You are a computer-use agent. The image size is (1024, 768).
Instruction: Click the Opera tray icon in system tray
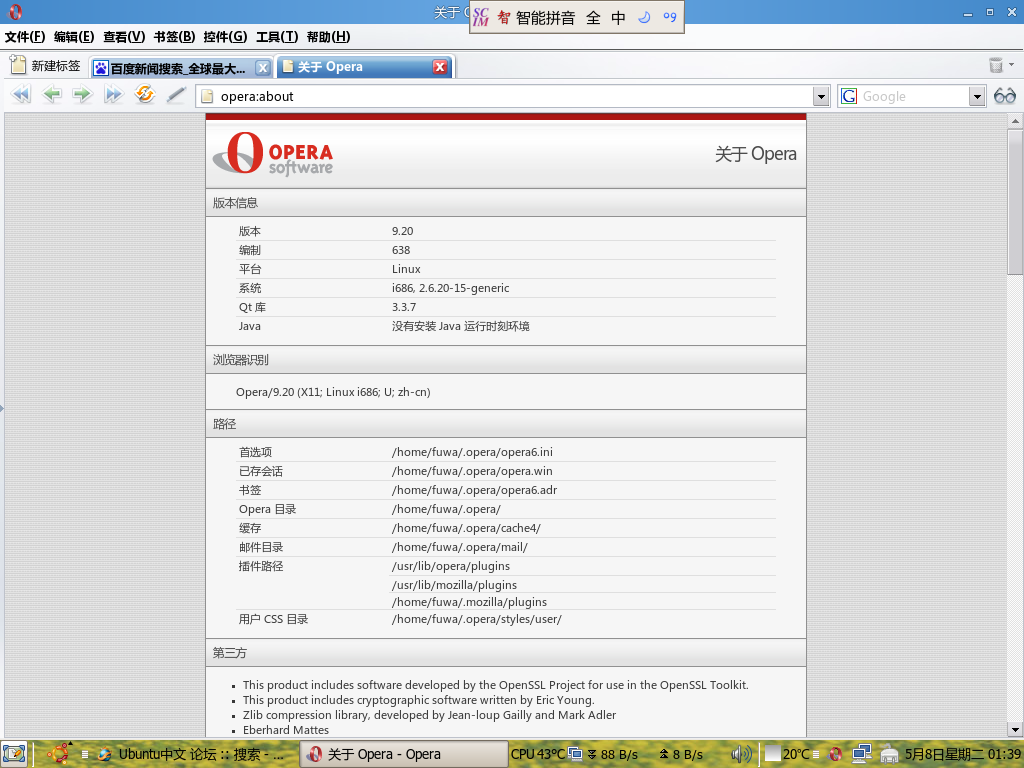[x=835, y=754]
